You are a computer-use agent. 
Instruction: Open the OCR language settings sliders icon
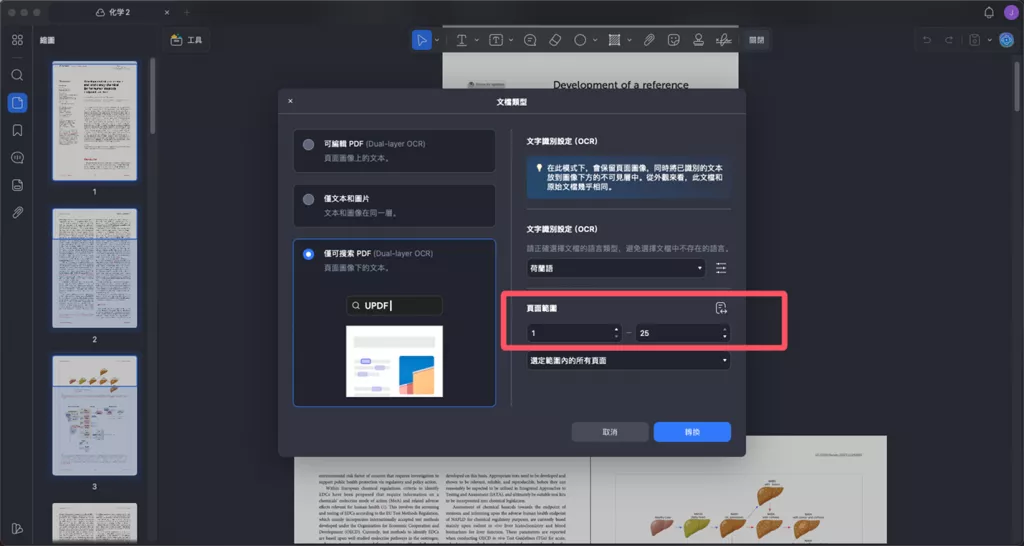721,268
